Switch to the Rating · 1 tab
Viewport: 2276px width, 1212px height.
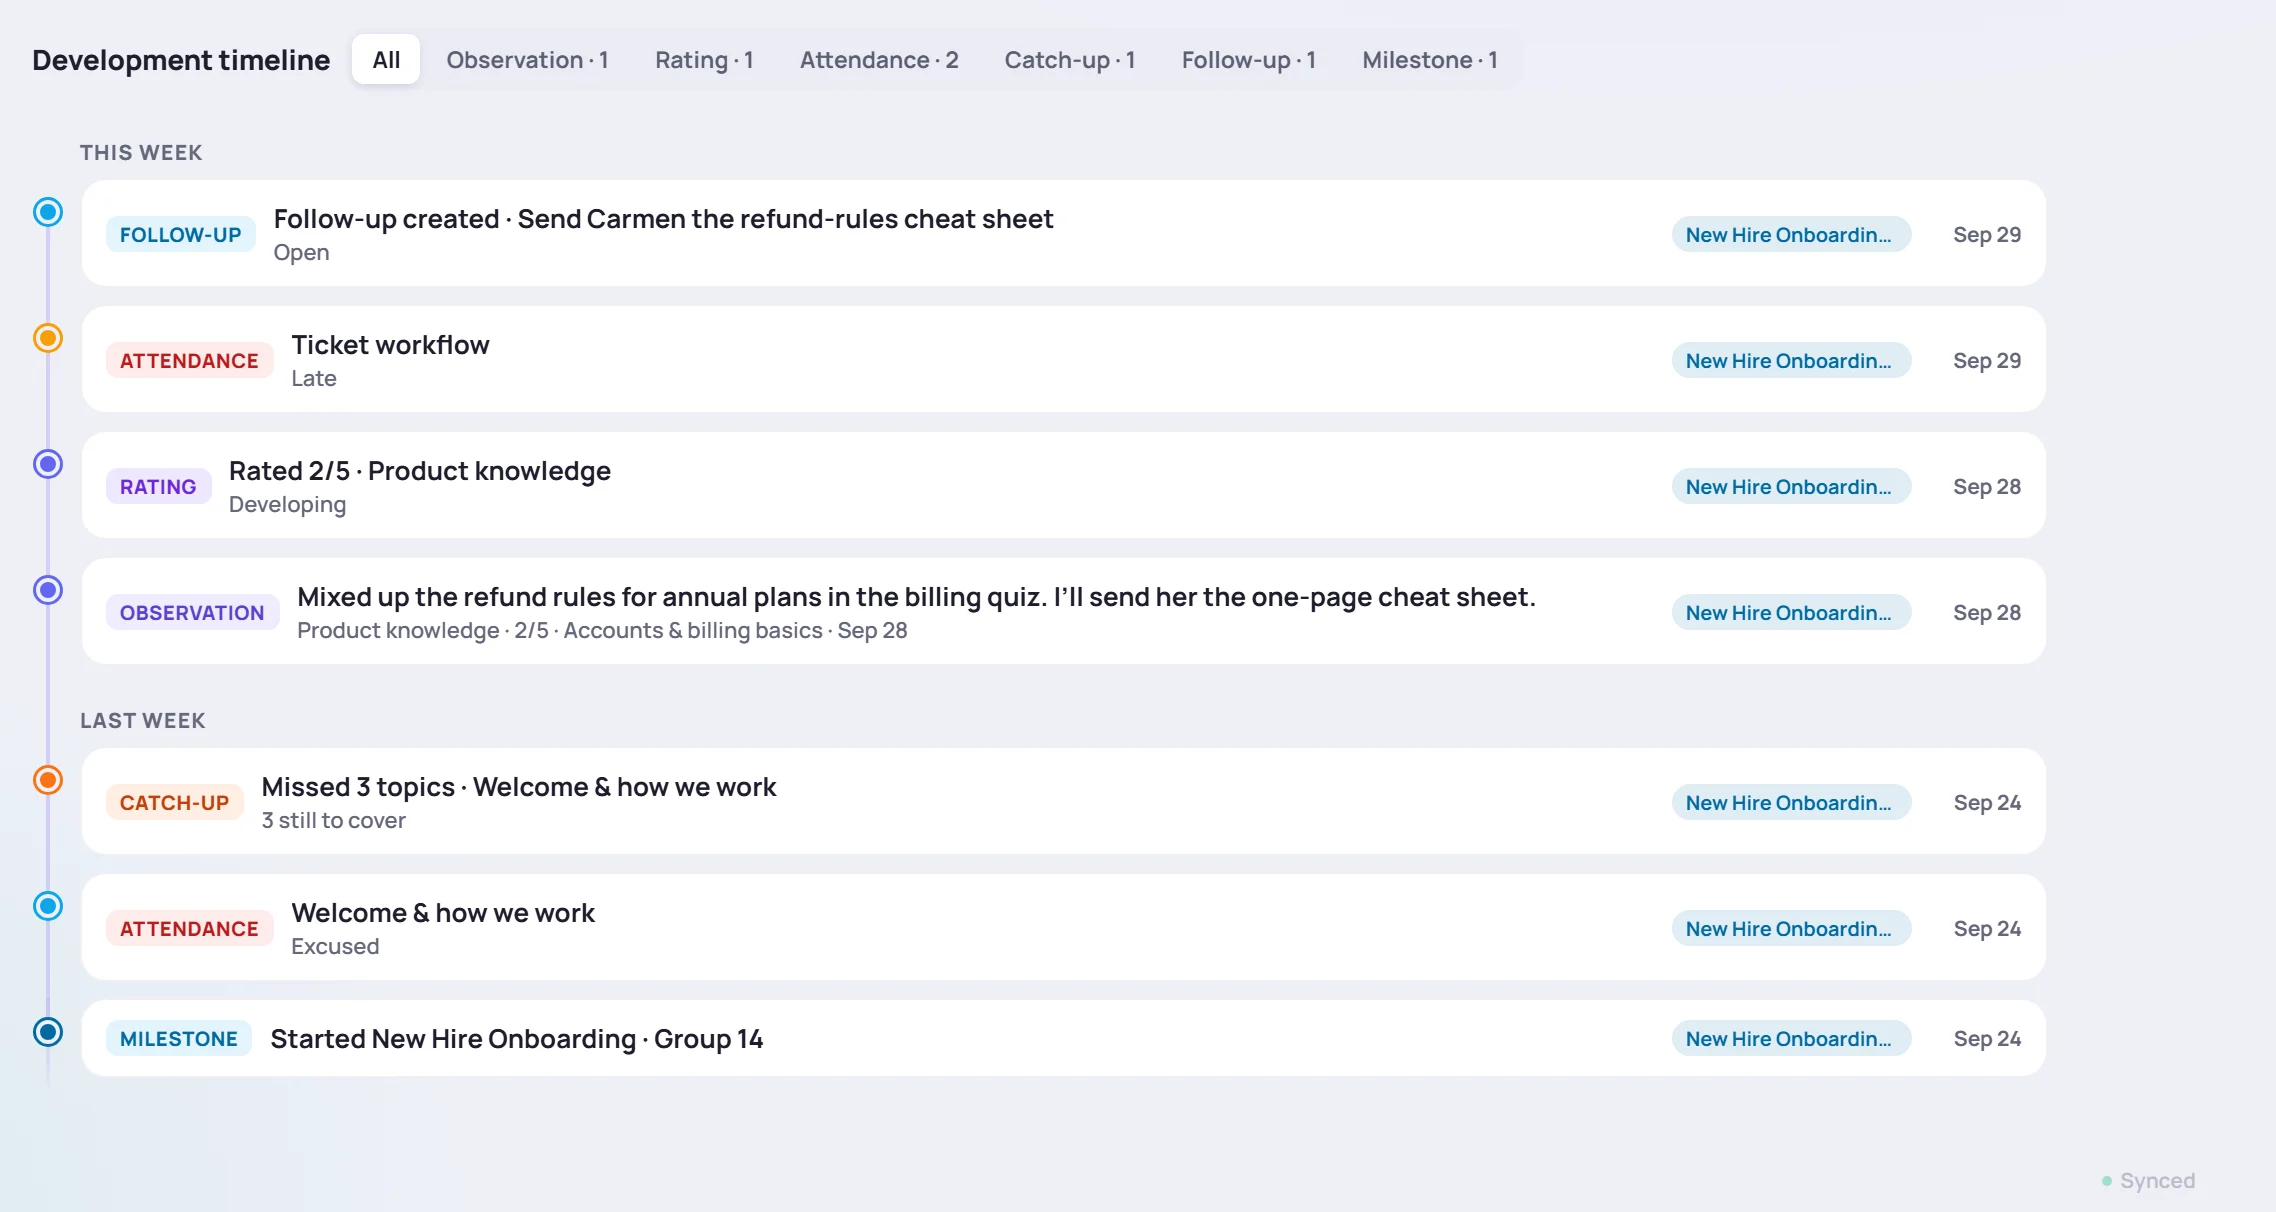(704, 60)
